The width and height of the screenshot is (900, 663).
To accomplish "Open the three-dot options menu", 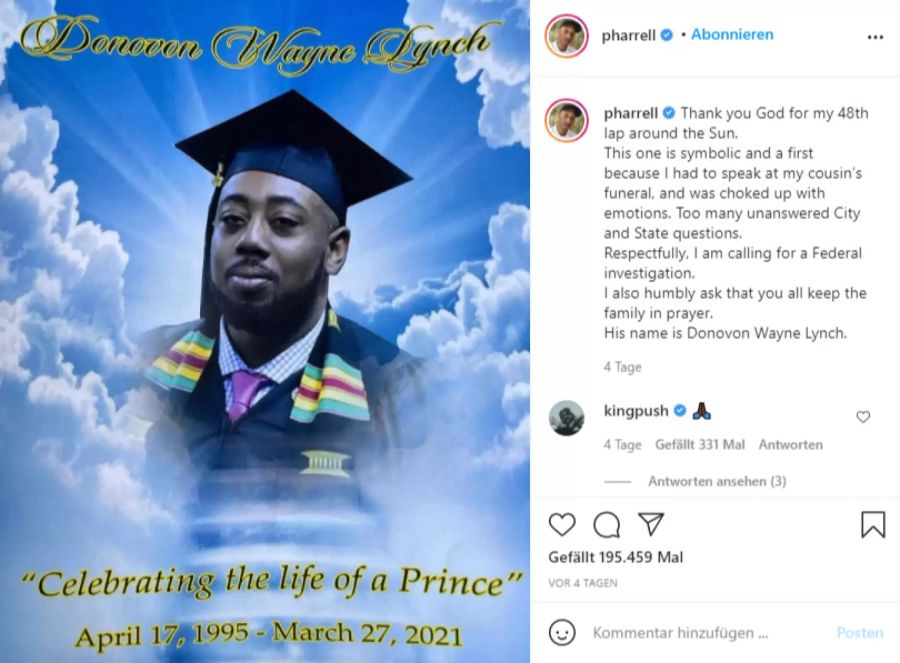I will [x=875, y=37].
